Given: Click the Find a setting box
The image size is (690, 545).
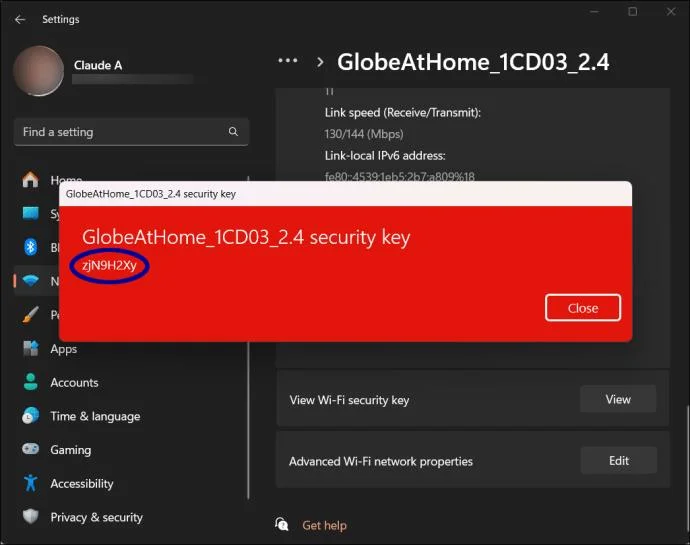Looking at the screenshot, I should tap(131, 132).
